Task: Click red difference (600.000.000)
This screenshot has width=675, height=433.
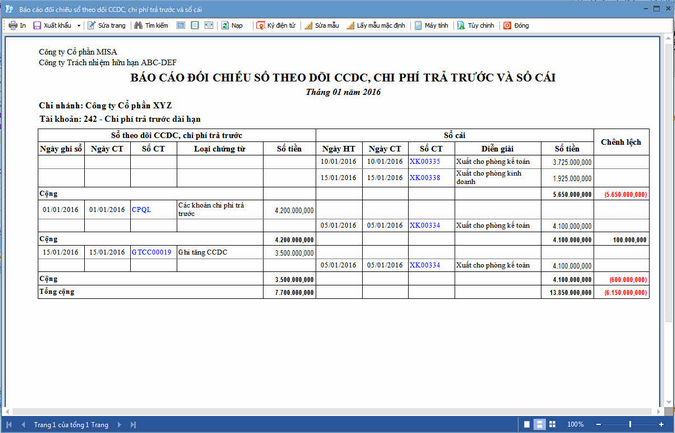Action: click(x=628, y=280)
